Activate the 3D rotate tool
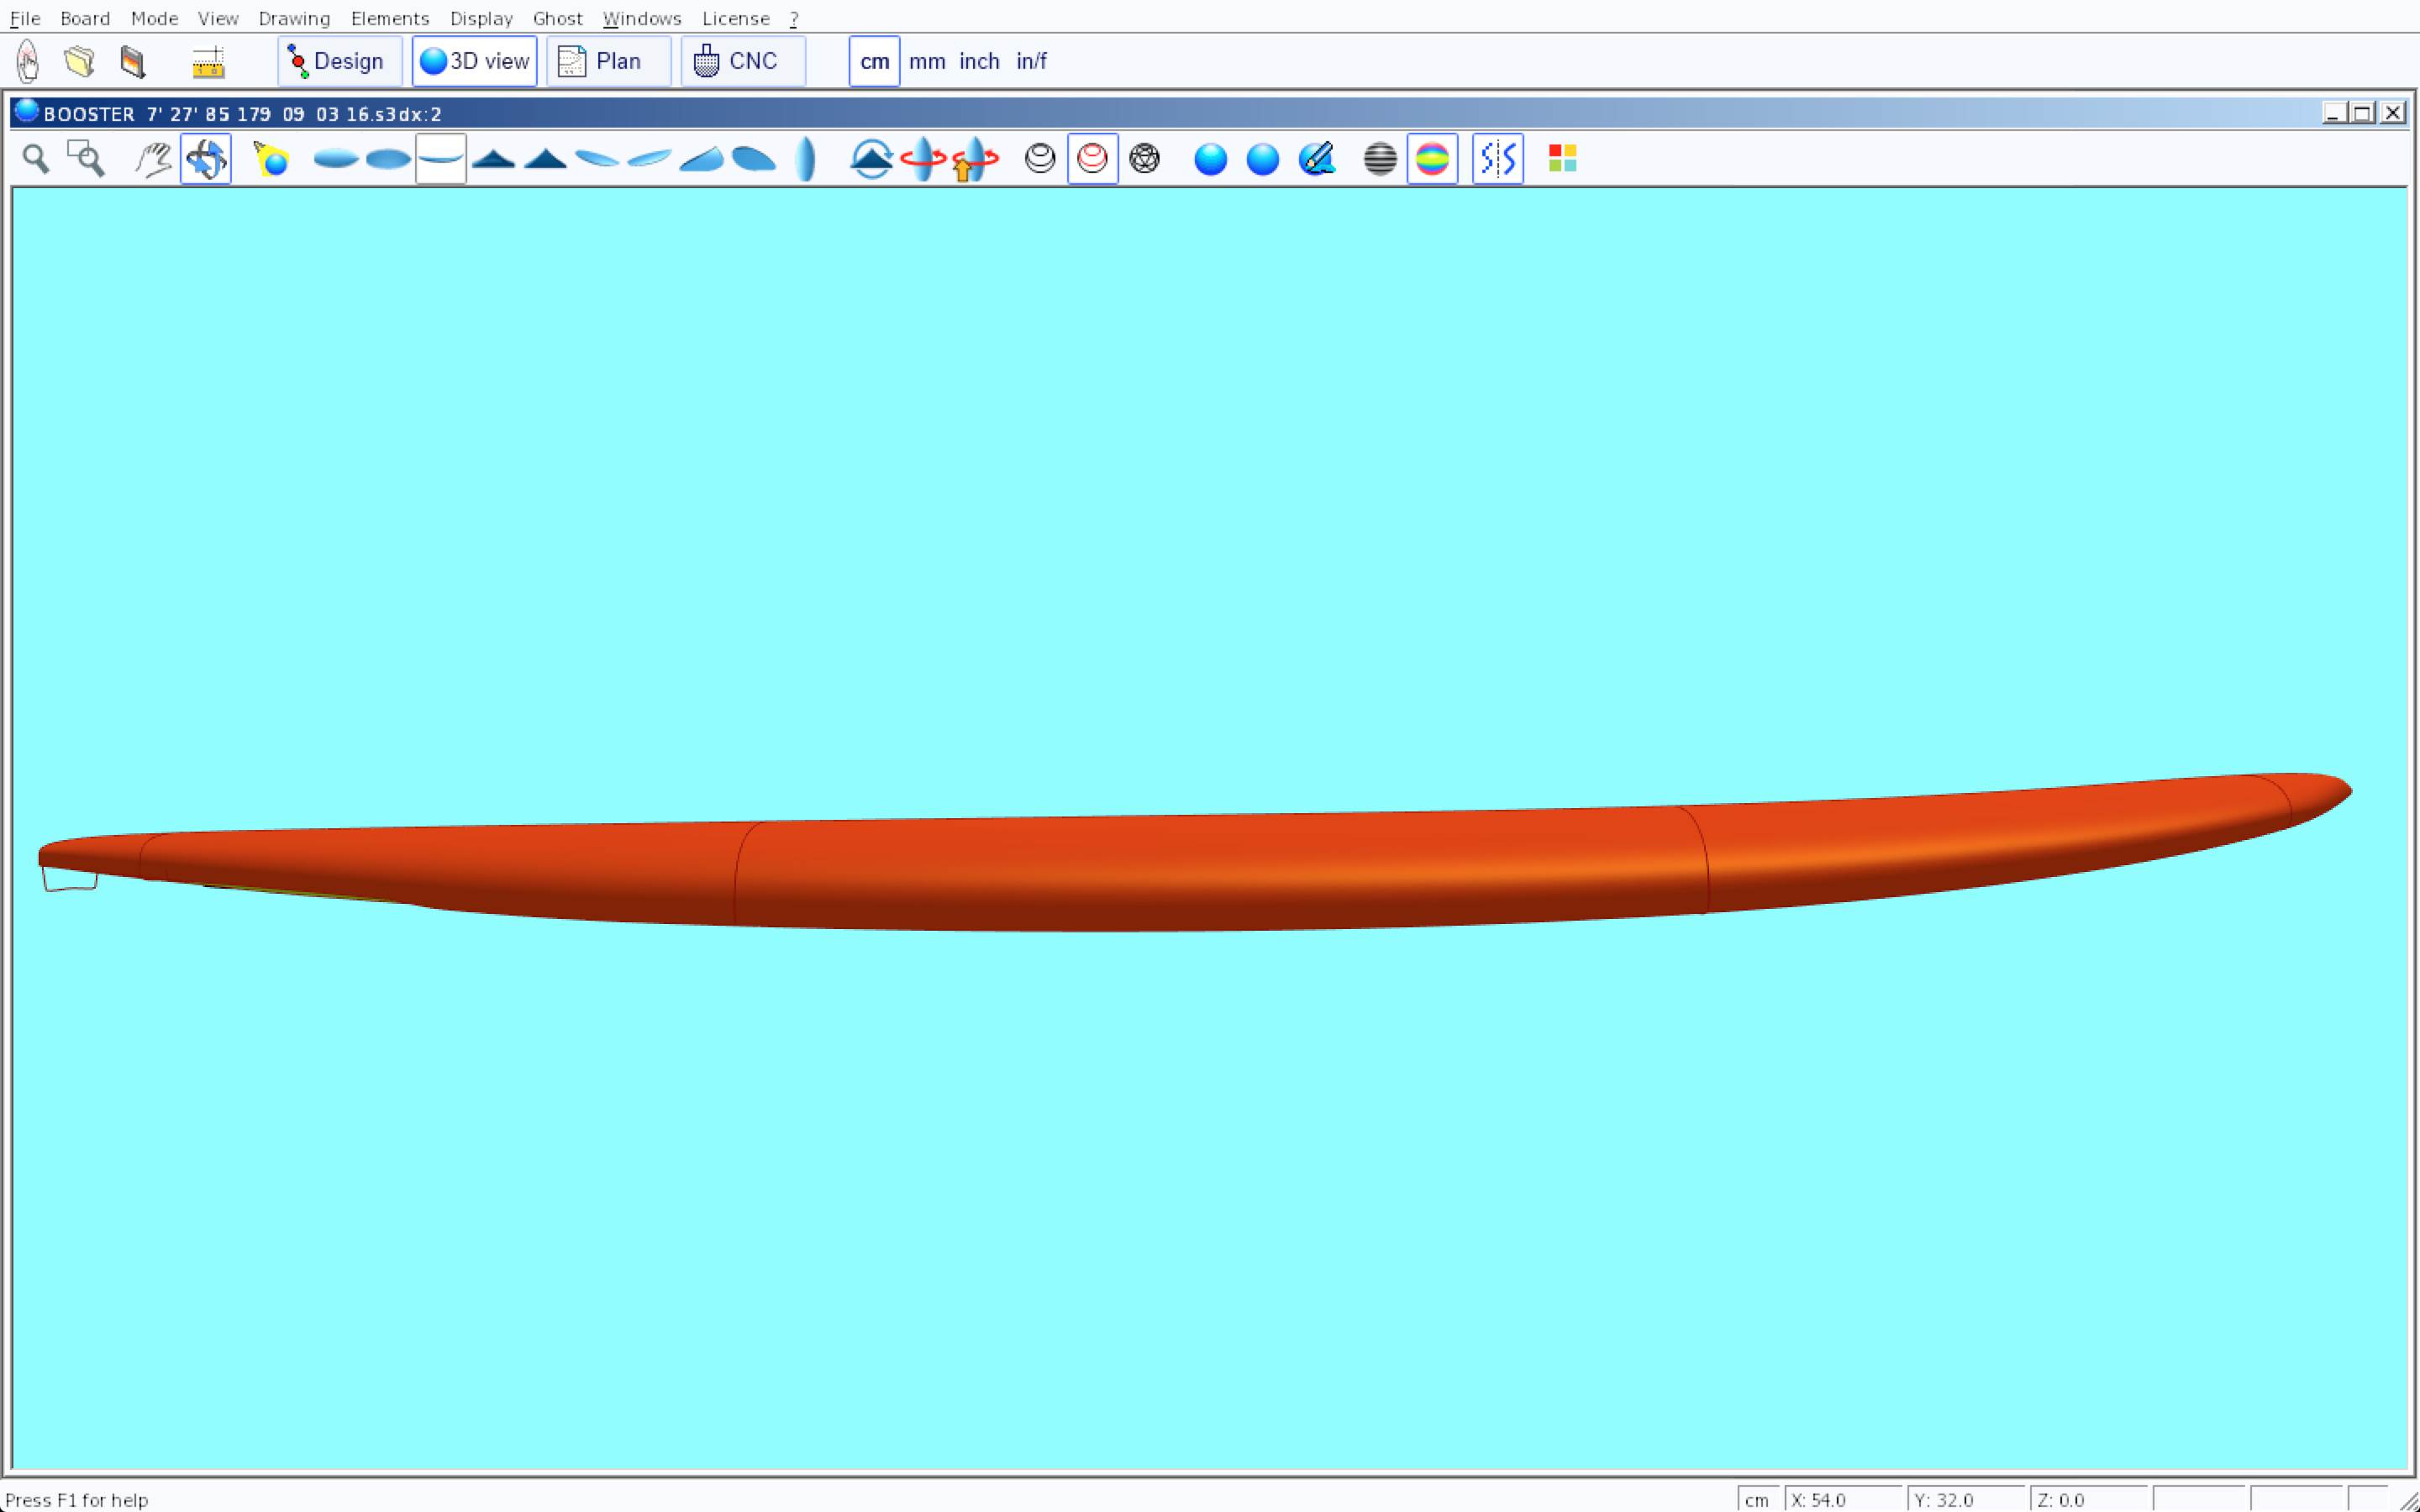The image size is (2420, 1512). (206, 159)
